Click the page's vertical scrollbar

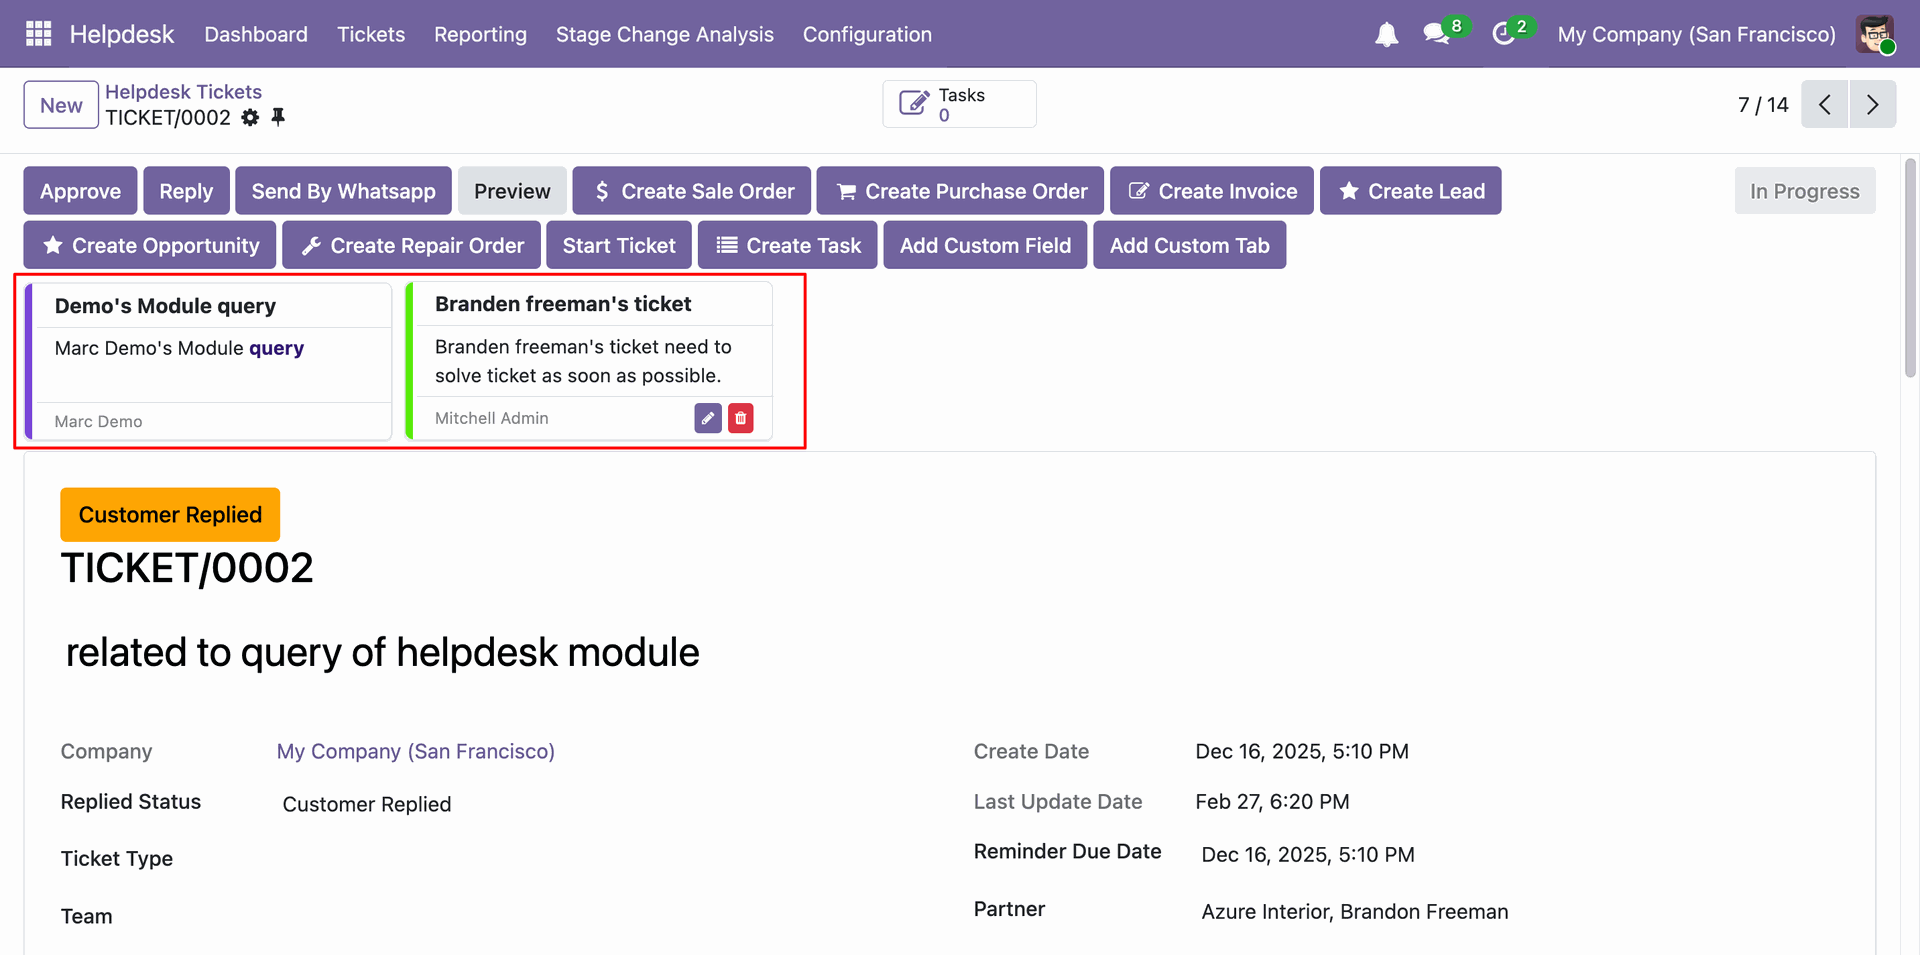point(1910,268)
